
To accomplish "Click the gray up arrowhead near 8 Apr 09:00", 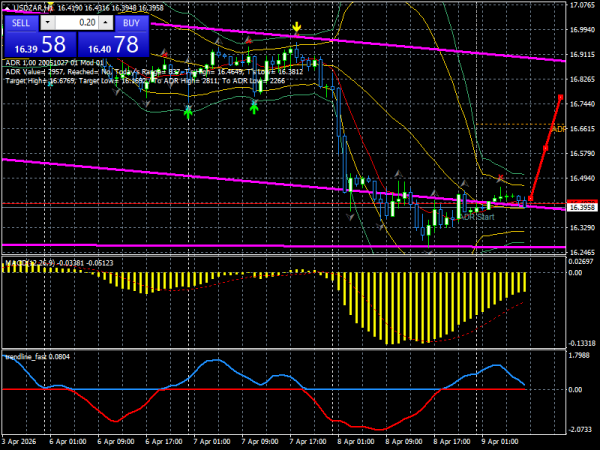I will tap(399, 174).
